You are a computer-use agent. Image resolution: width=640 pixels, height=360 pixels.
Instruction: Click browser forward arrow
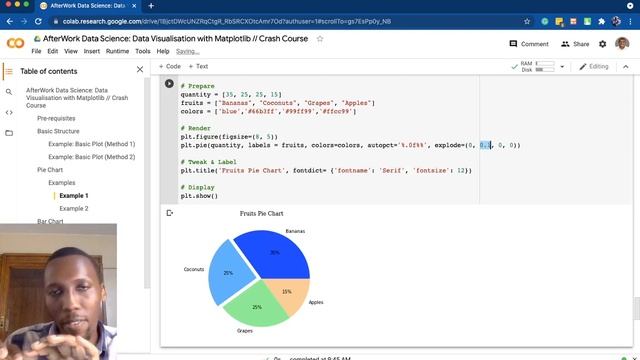click(x=24, y=21)
